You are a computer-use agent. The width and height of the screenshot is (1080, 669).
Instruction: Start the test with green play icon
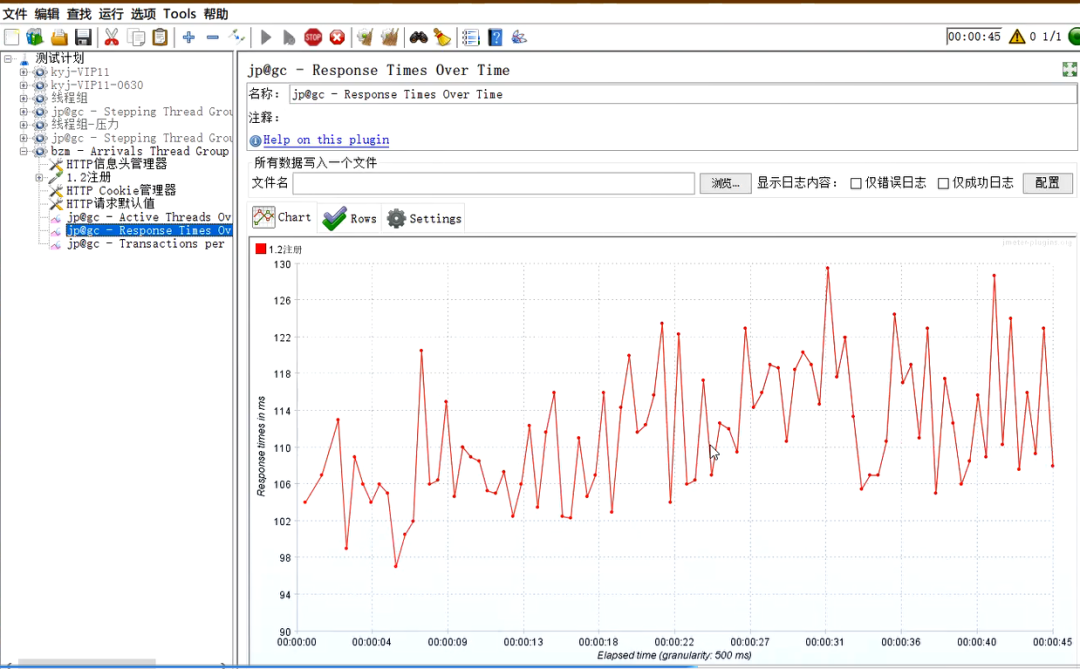[266, 37]
